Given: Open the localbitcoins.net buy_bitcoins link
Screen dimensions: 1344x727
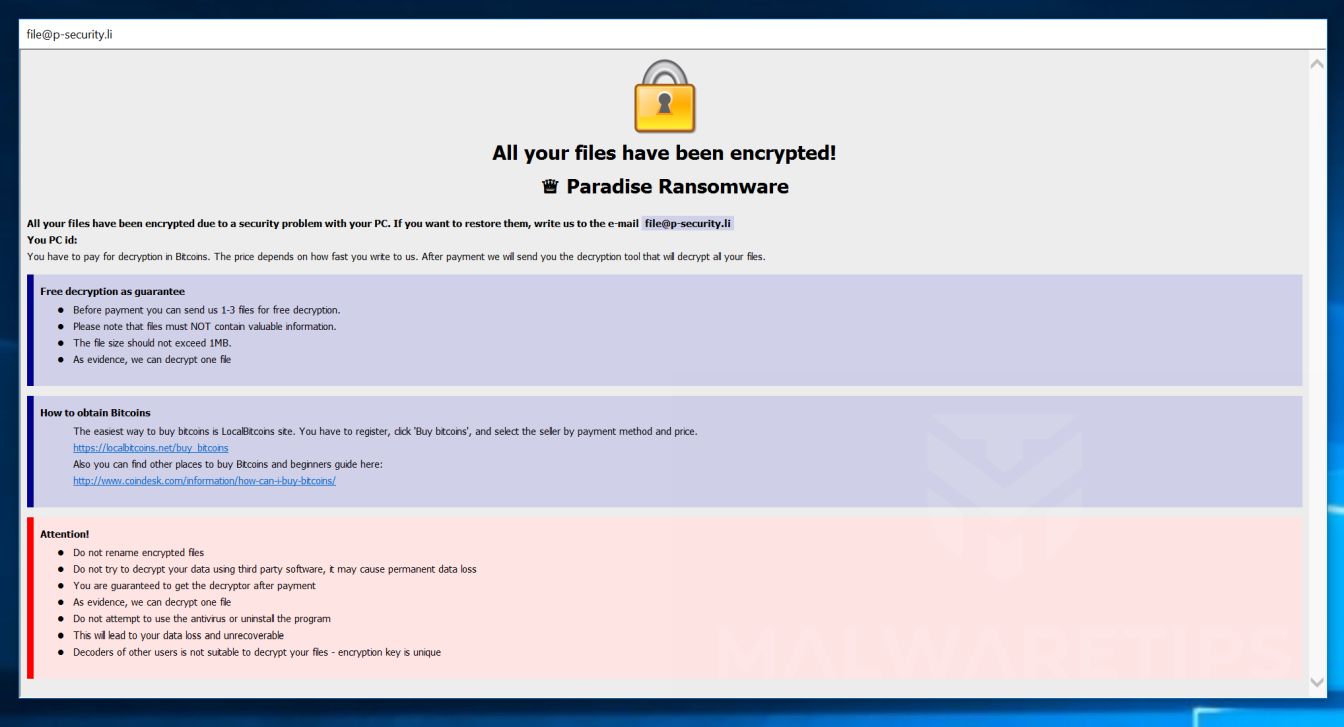Looking at the screenshot, I should 150,448.
